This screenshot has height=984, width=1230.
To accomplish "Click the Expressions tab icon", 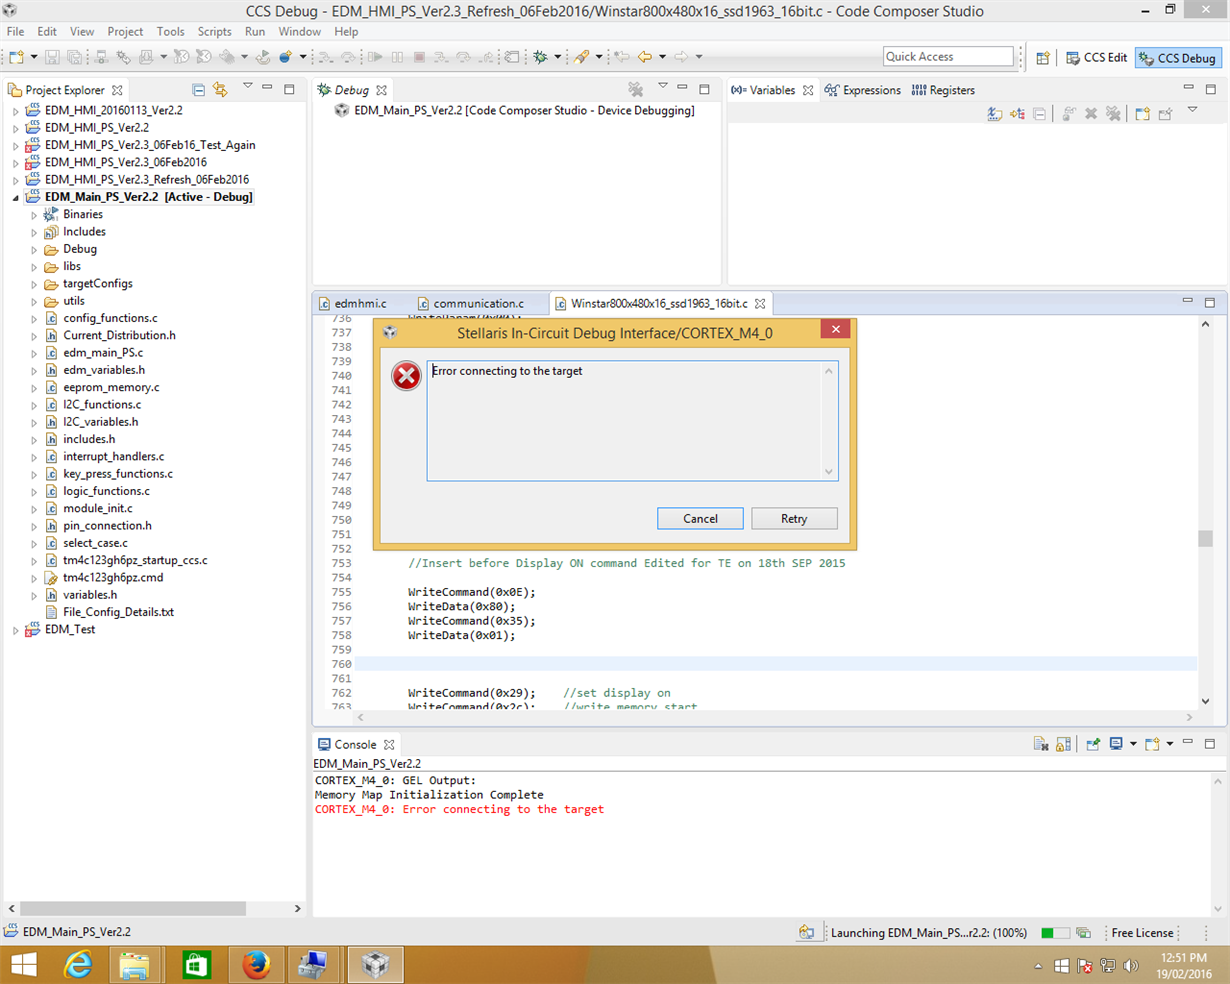I will [x=832, y=90].
